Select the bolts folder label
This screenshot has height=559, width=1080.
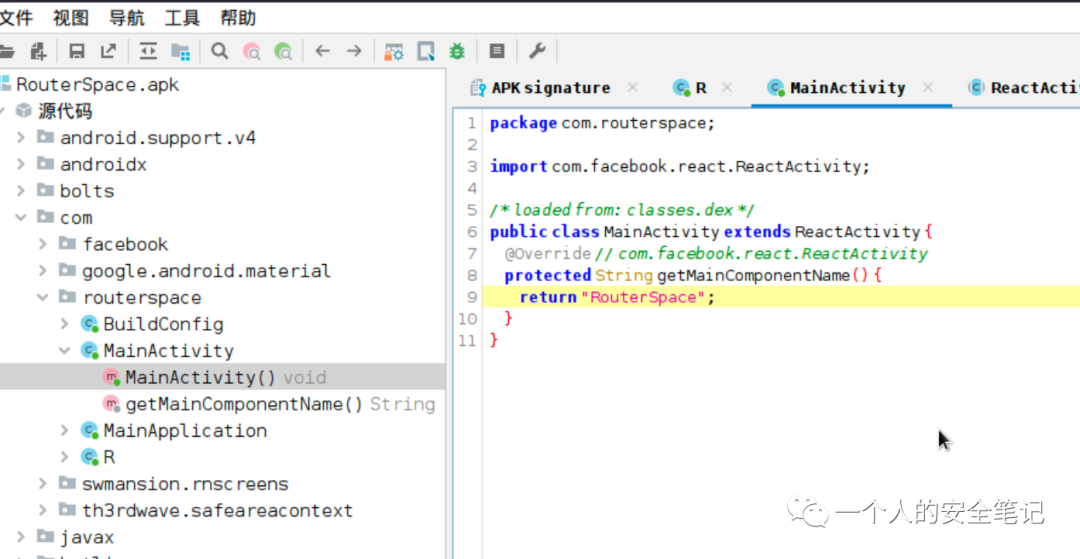point(87,191)
